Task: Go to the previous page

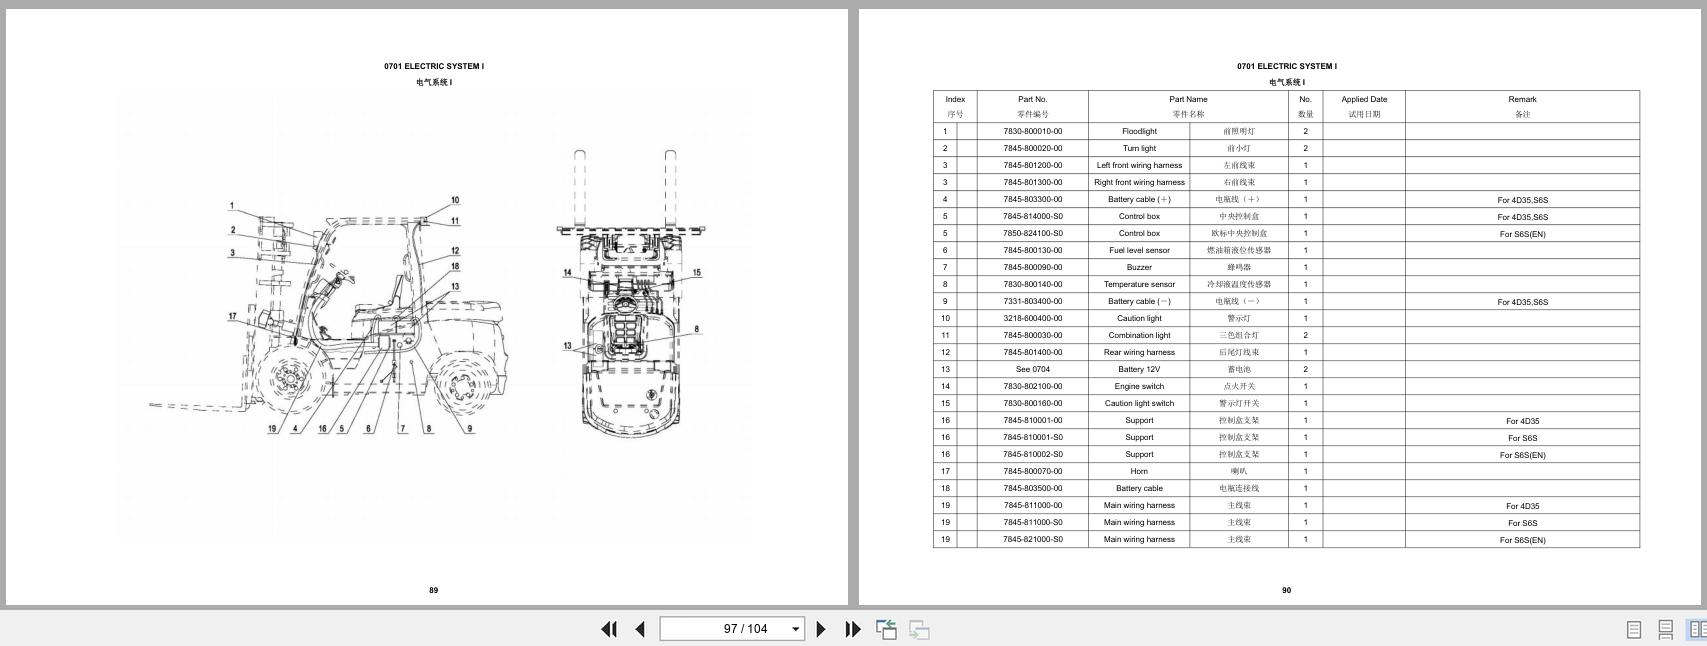Action: pyautogui.click(x=640, y=629)
